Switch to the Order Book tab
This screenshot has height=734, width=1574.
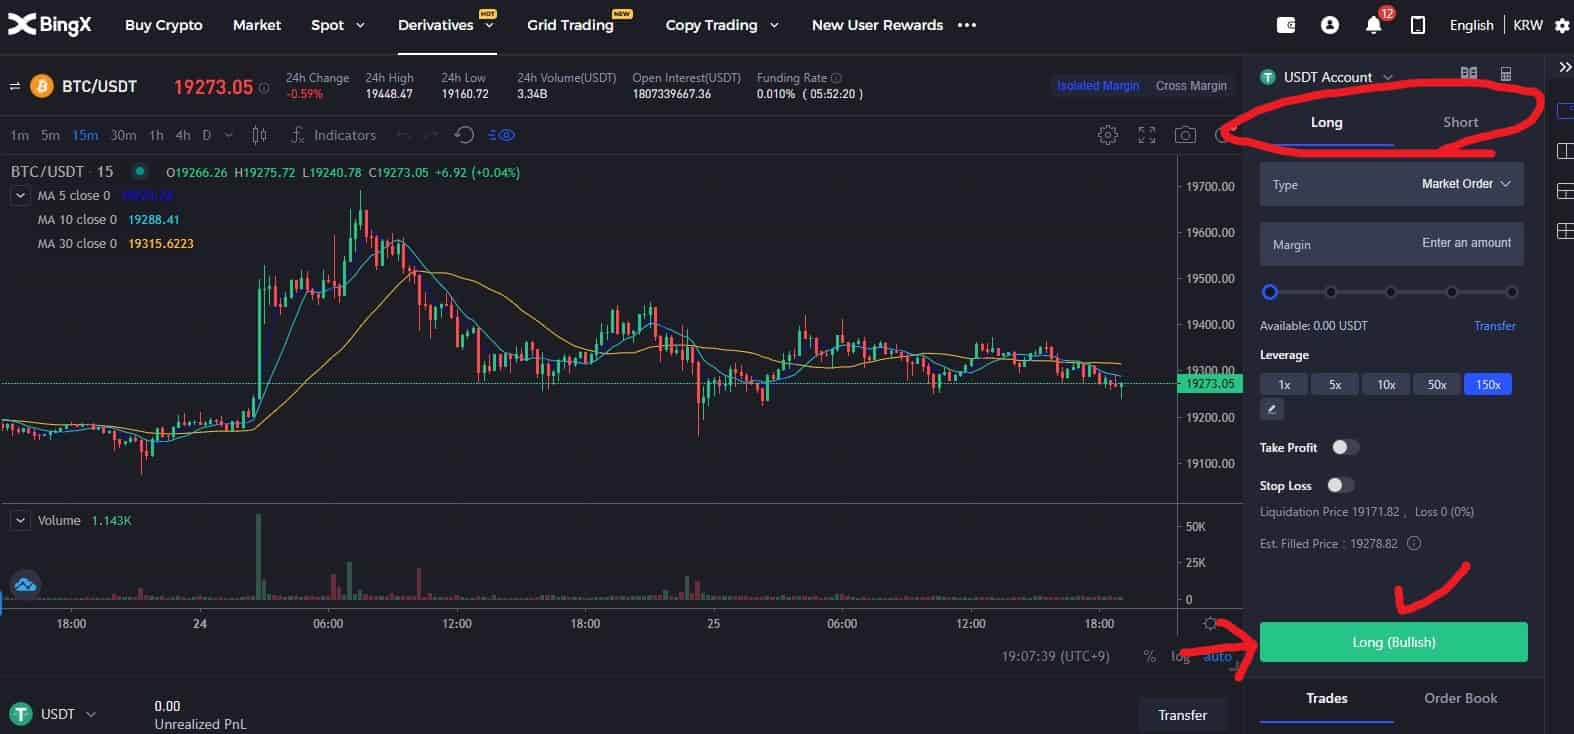pyautogui.click(x=1460, y=698)
